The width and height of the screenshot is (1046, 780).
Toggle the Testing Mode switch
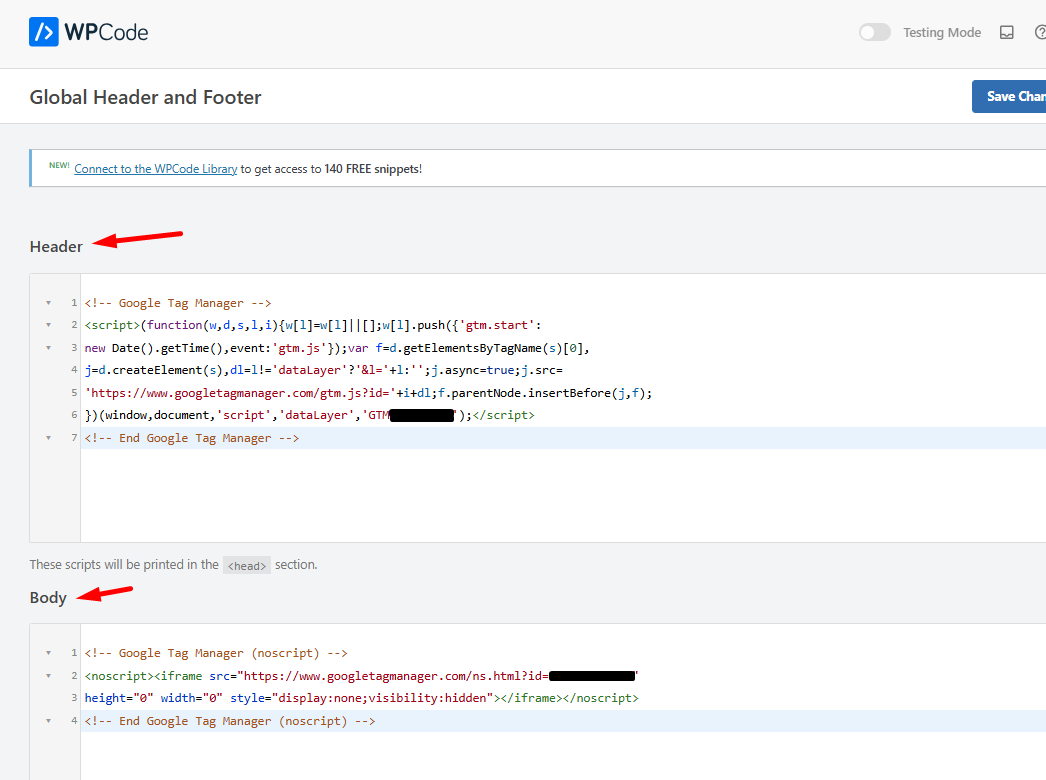(875, 32)
